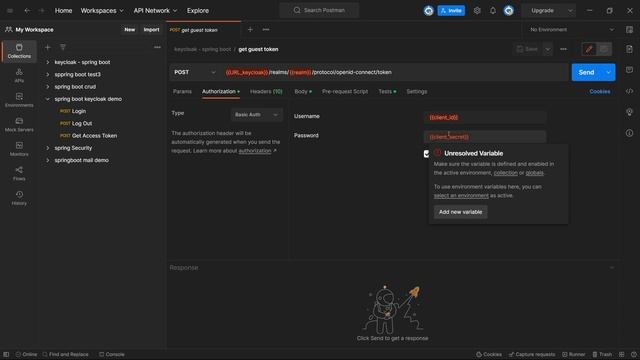Open environment quick look icon

629,29
